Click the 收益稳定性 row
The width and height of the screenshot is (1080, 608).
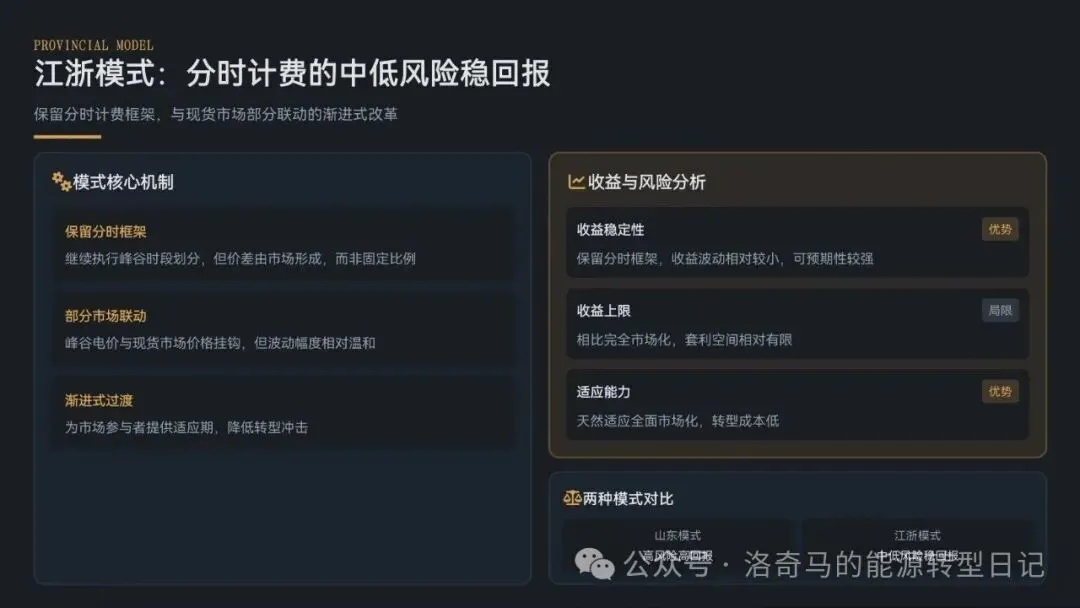click(x=797, y=242)
